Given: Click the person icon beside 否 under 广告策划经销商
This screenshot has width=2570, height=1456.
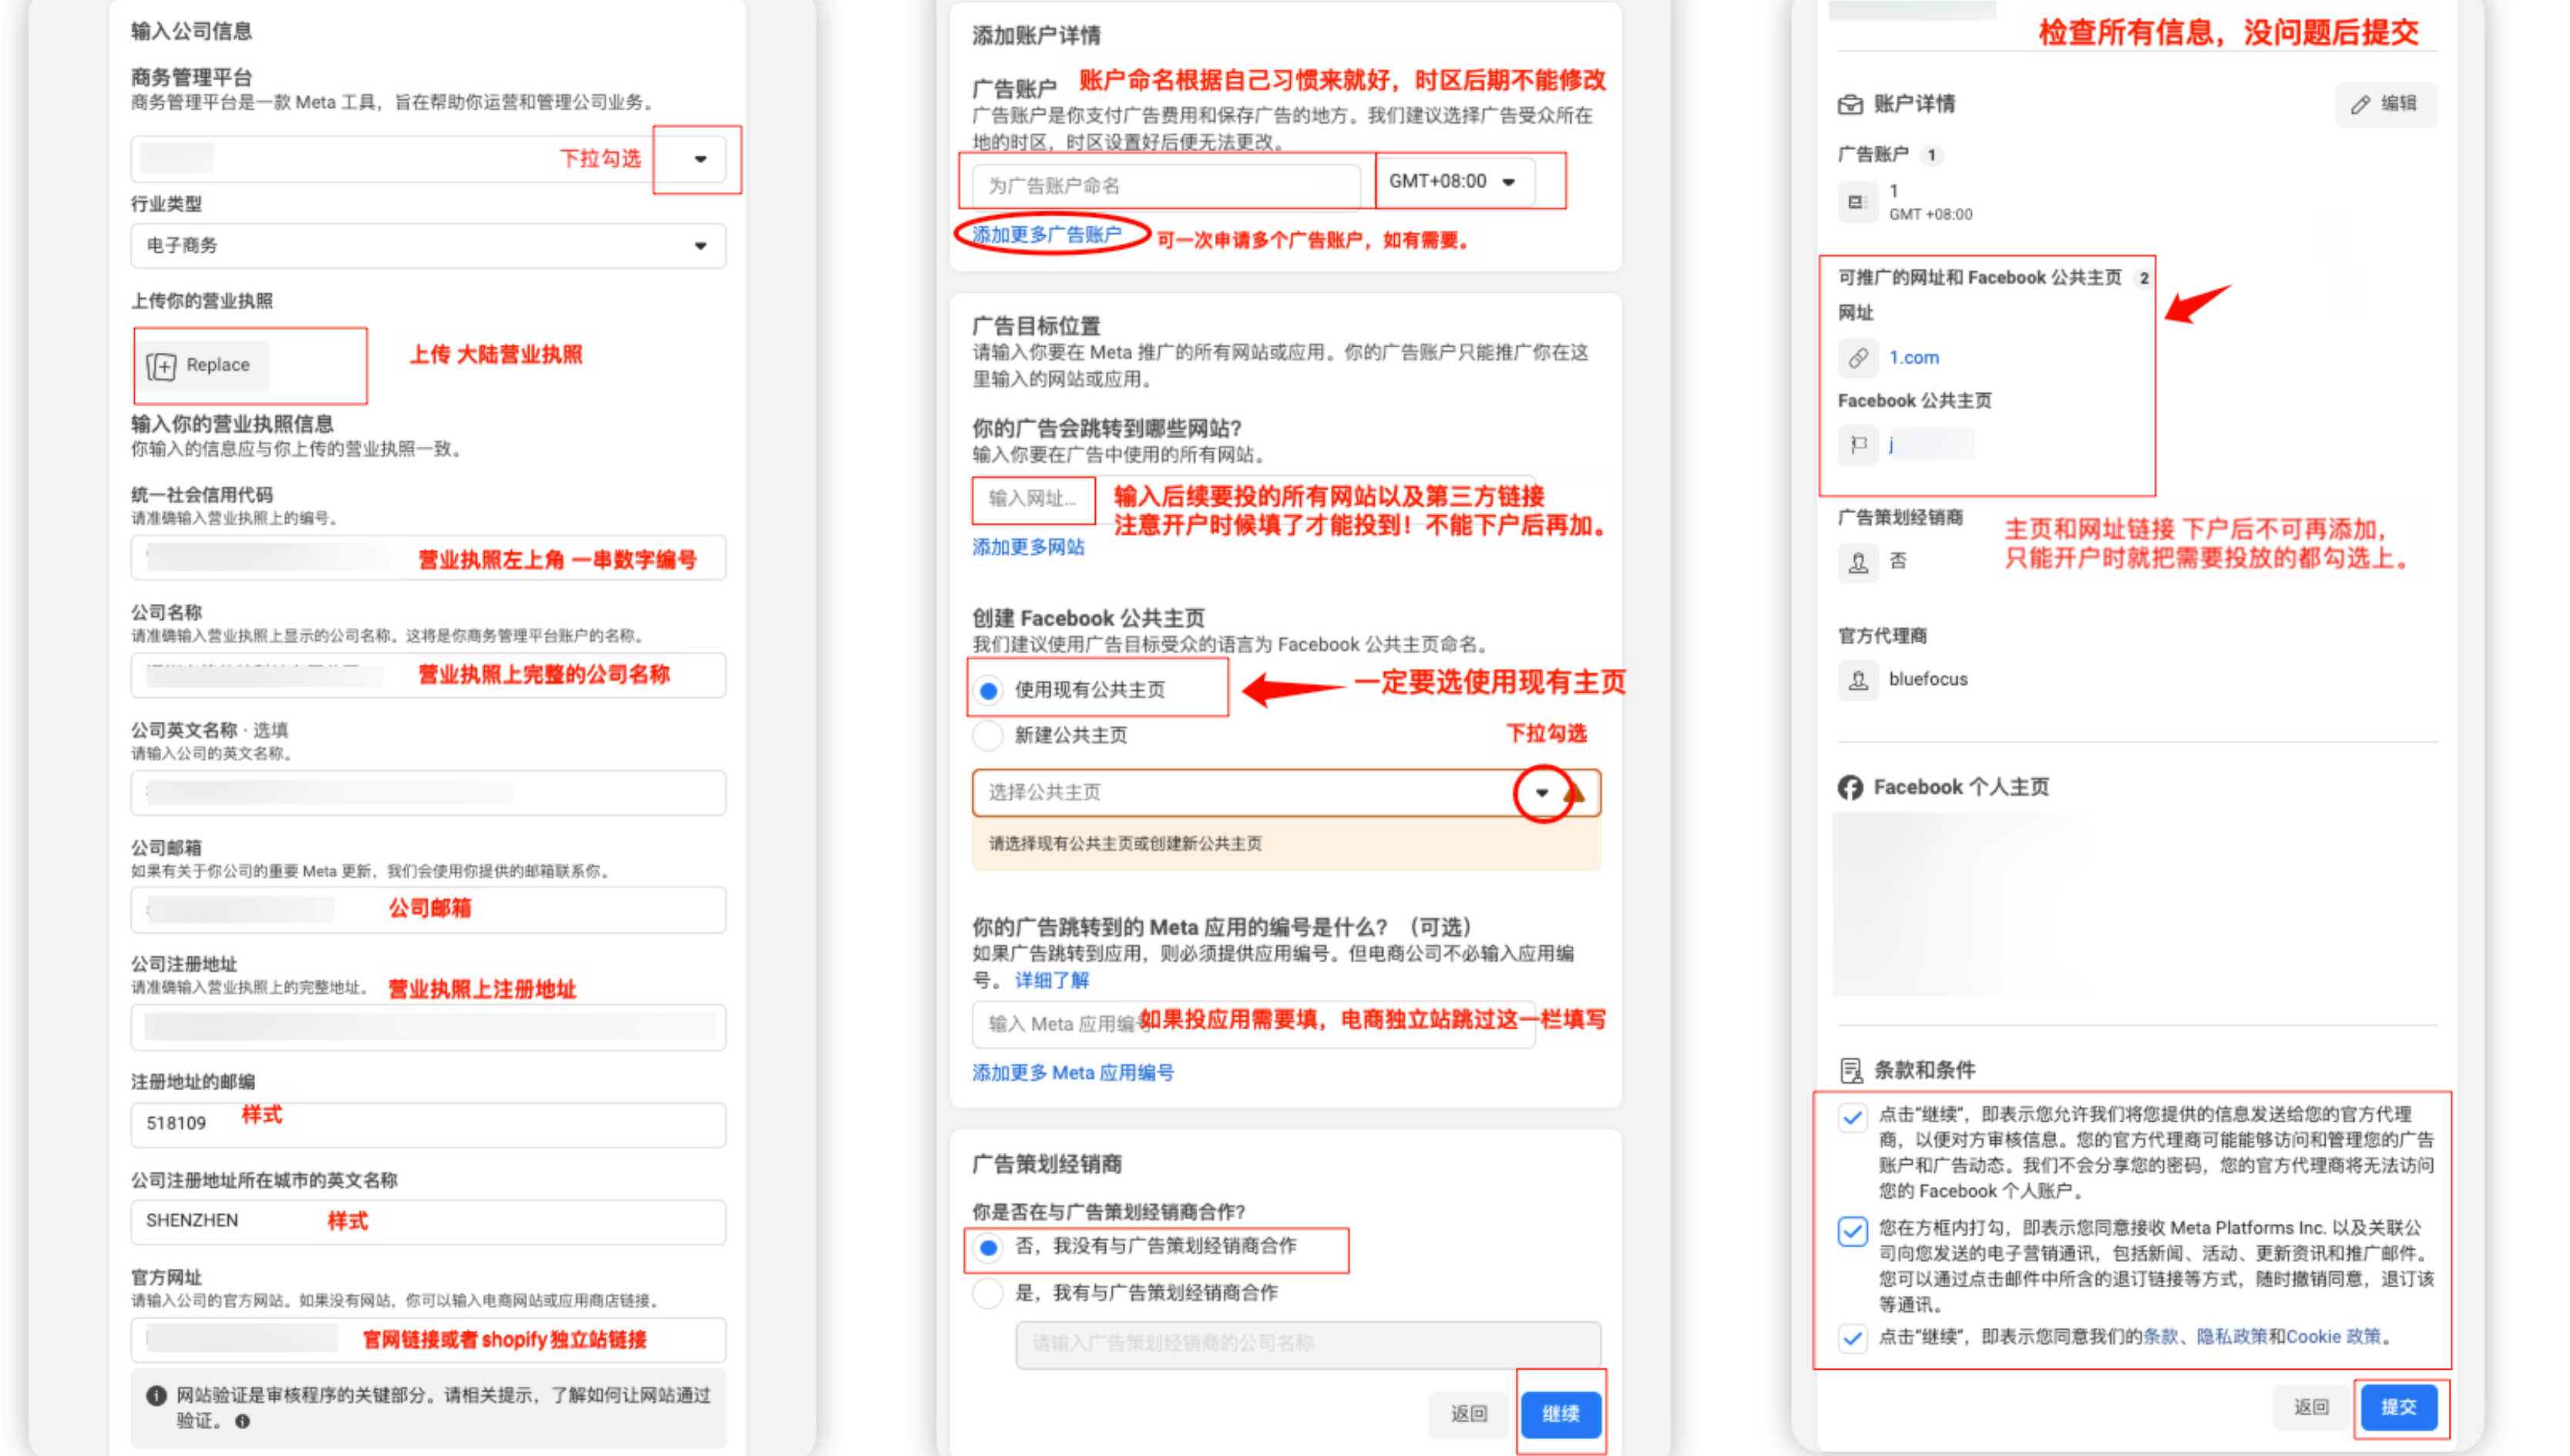Looking at the screenshot, I should 1859,562.
